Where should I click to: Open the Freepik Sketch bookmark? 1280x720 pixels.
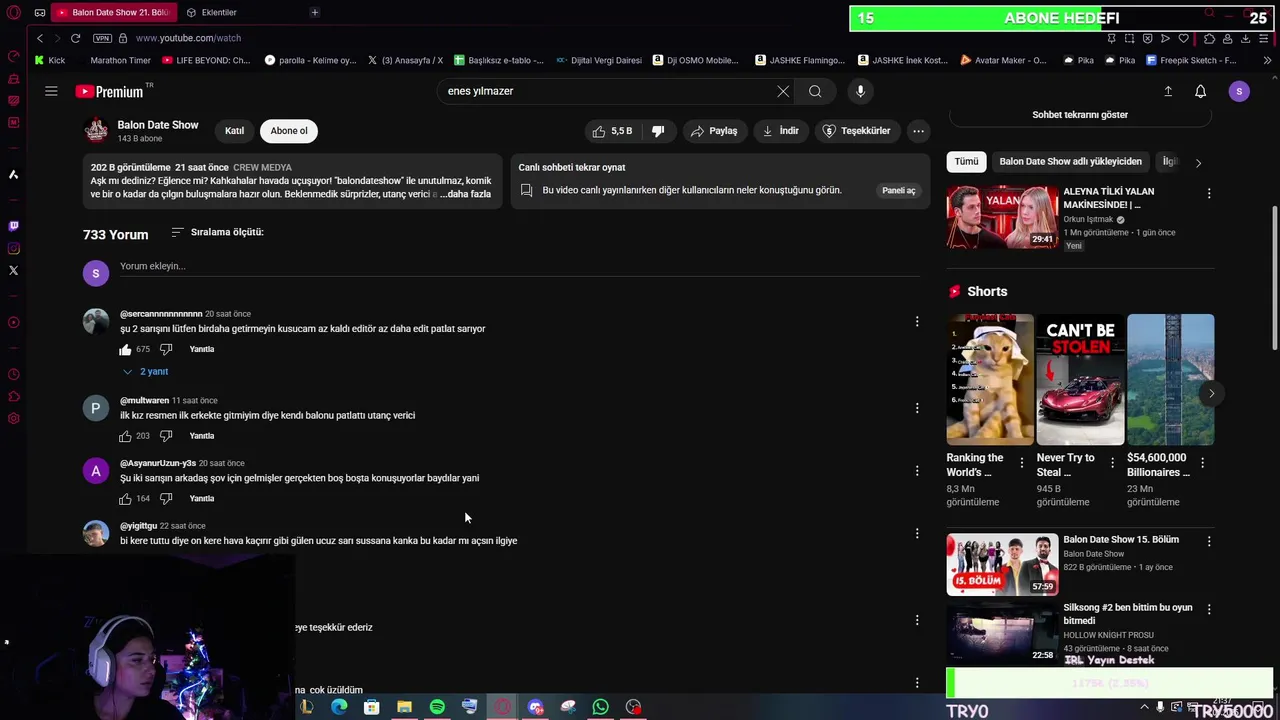point(1192,60)
